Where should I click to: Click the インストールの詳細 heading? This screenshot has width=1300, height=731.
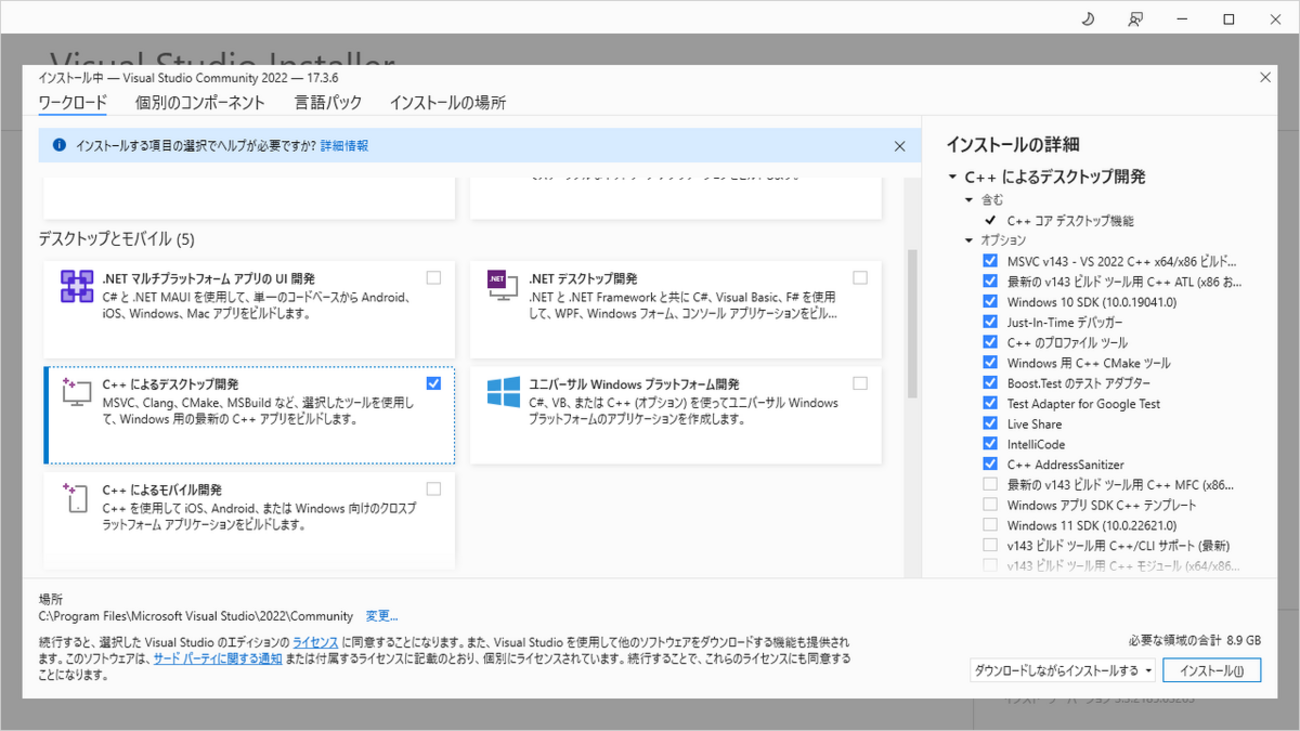point(1012,145)
